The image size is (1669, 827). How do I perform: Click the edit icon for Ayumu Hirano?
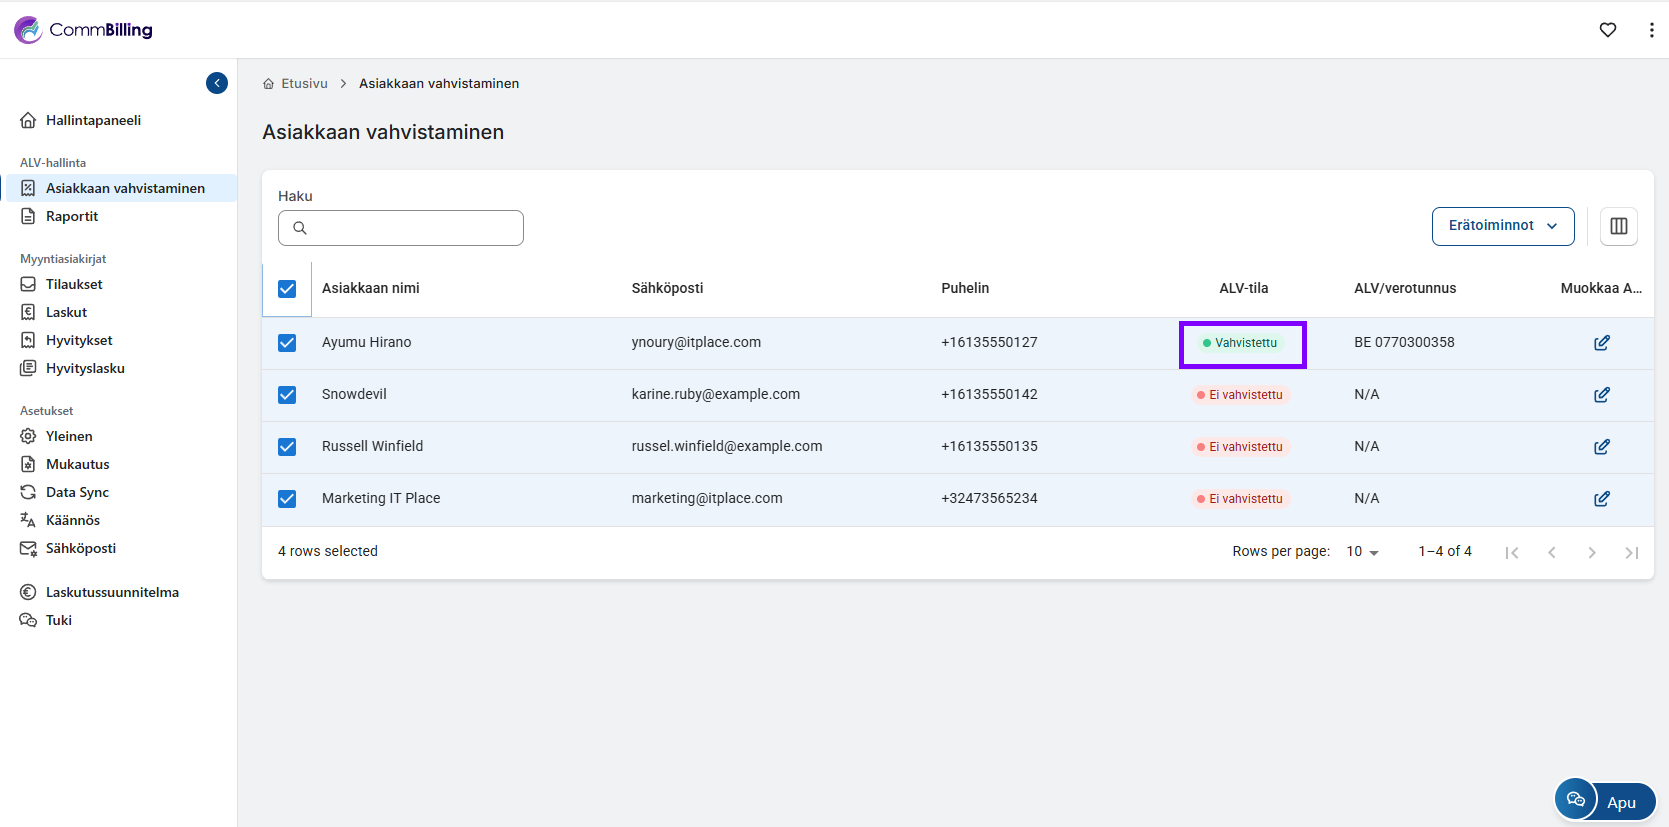[1601, 343]
